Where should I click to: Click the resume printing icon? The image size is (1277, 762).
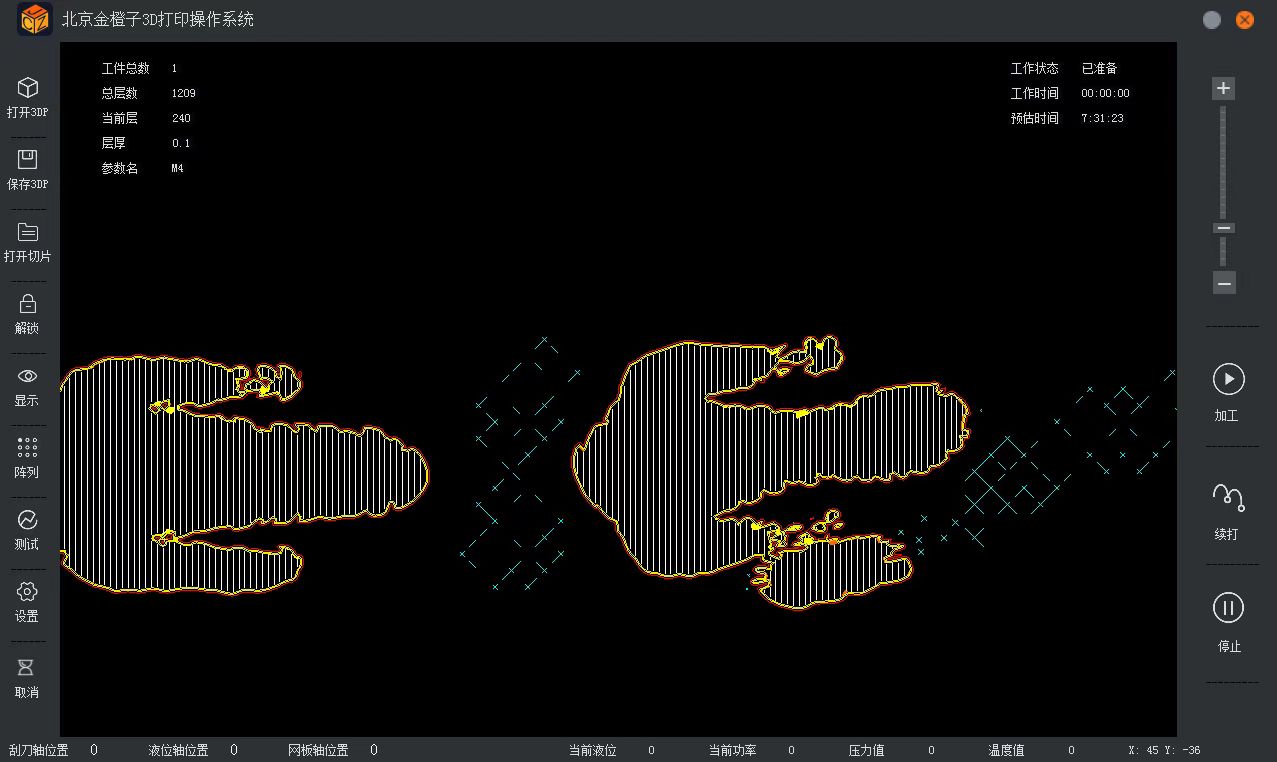click(1227, 498)
